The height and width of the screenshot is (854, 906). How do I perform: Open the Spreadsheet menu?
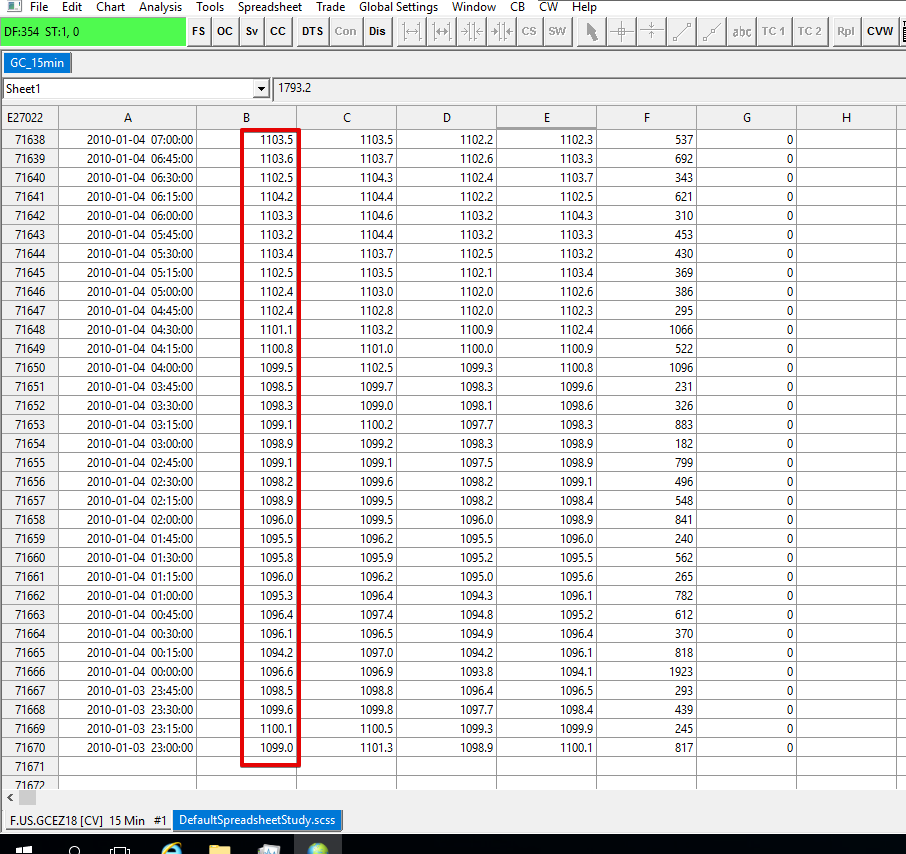[270, 7]
